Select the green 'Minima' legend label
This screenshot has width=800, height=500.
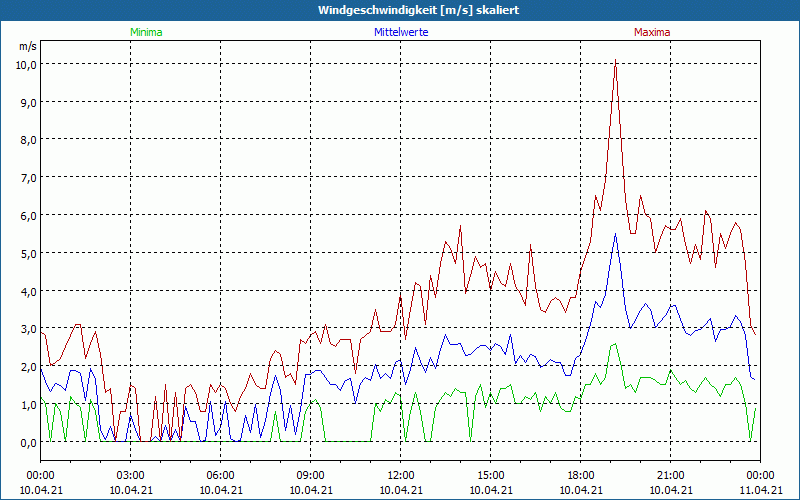pyautogui.click(x=146, y=32)
